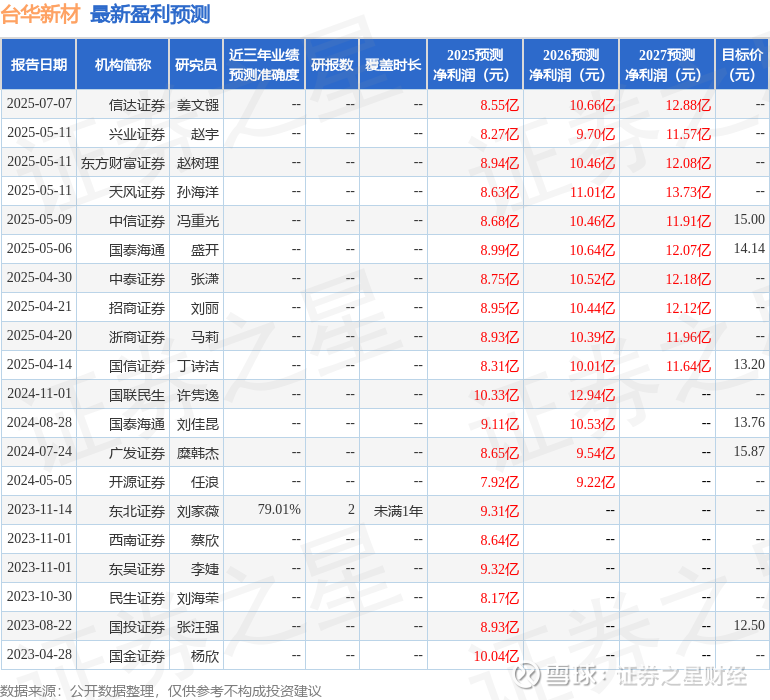770x700 pixels.
Task: Click the 研报数 column header
Action: 332,64
